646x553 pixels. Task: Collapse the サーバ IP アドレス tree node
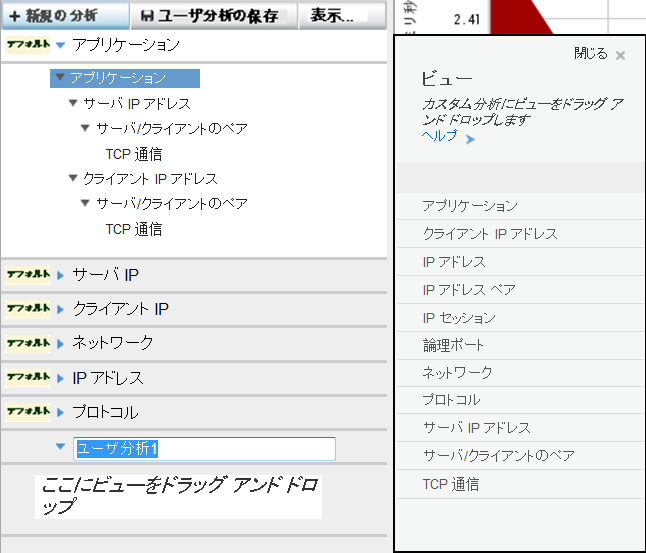point(73,103)
